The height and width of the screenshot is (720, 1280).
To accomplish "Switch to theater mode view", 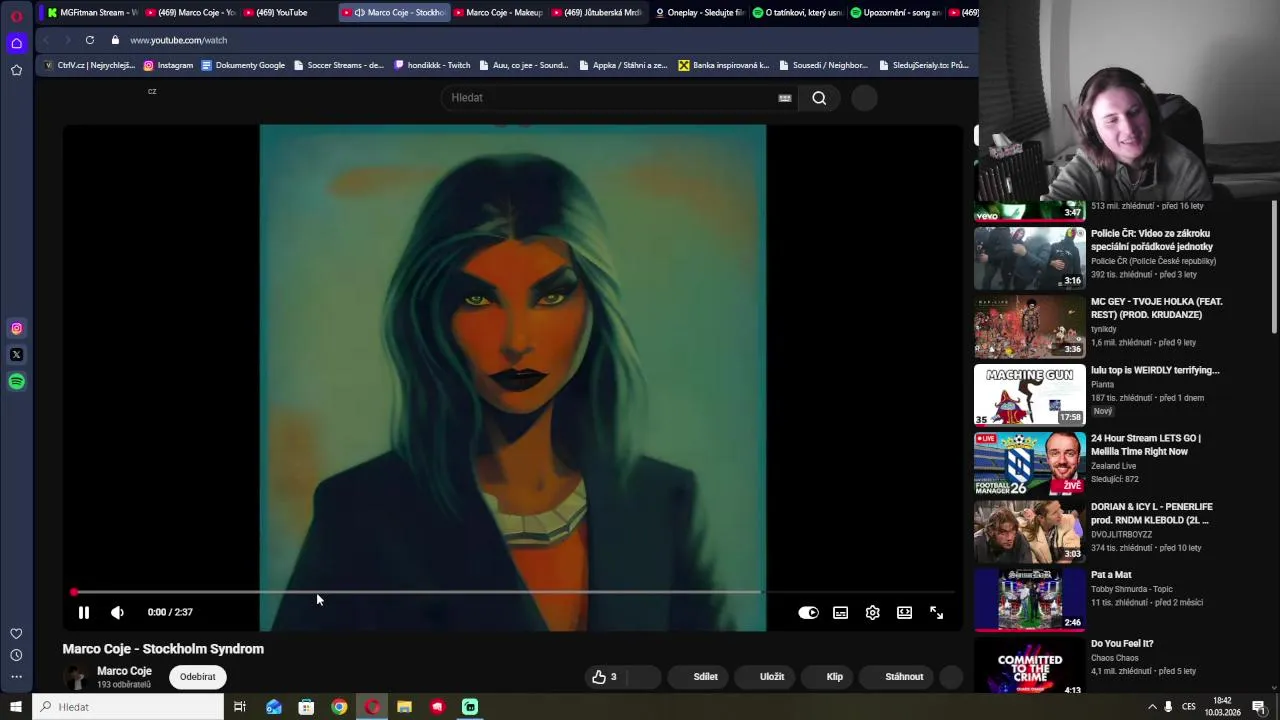I will click(904, 612).
